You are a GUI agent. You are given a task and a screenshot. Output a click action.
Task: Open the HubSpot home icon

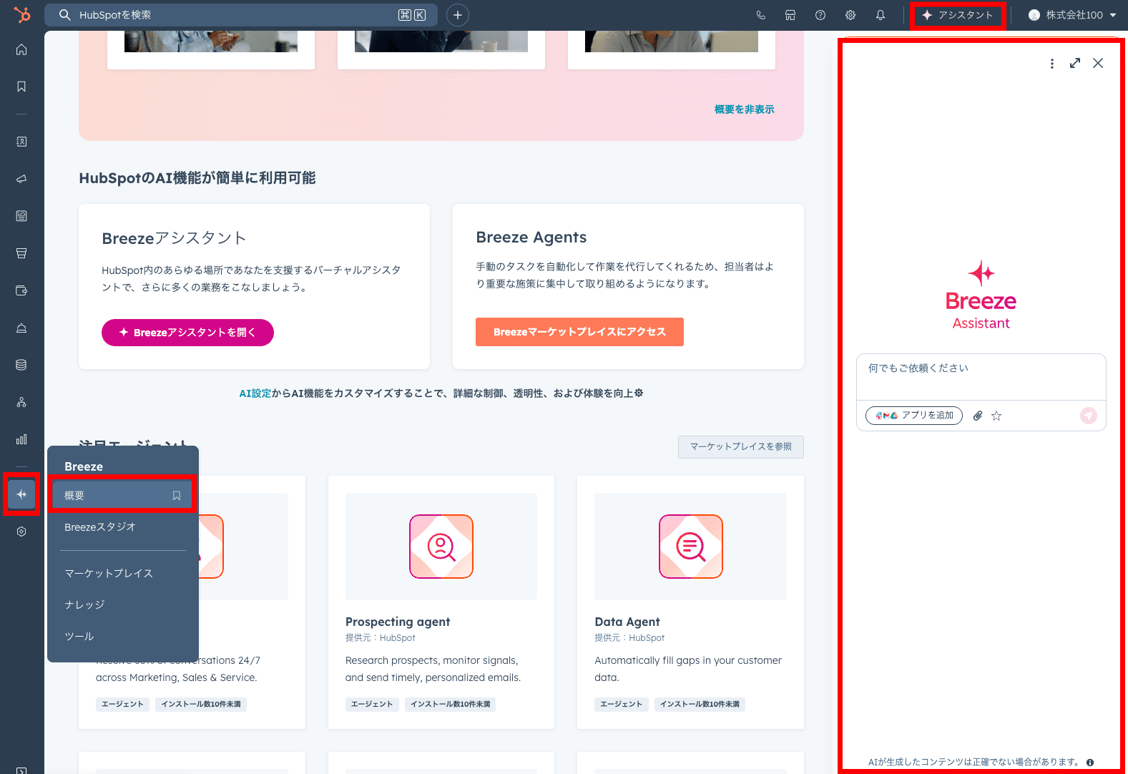coord(21,48)
